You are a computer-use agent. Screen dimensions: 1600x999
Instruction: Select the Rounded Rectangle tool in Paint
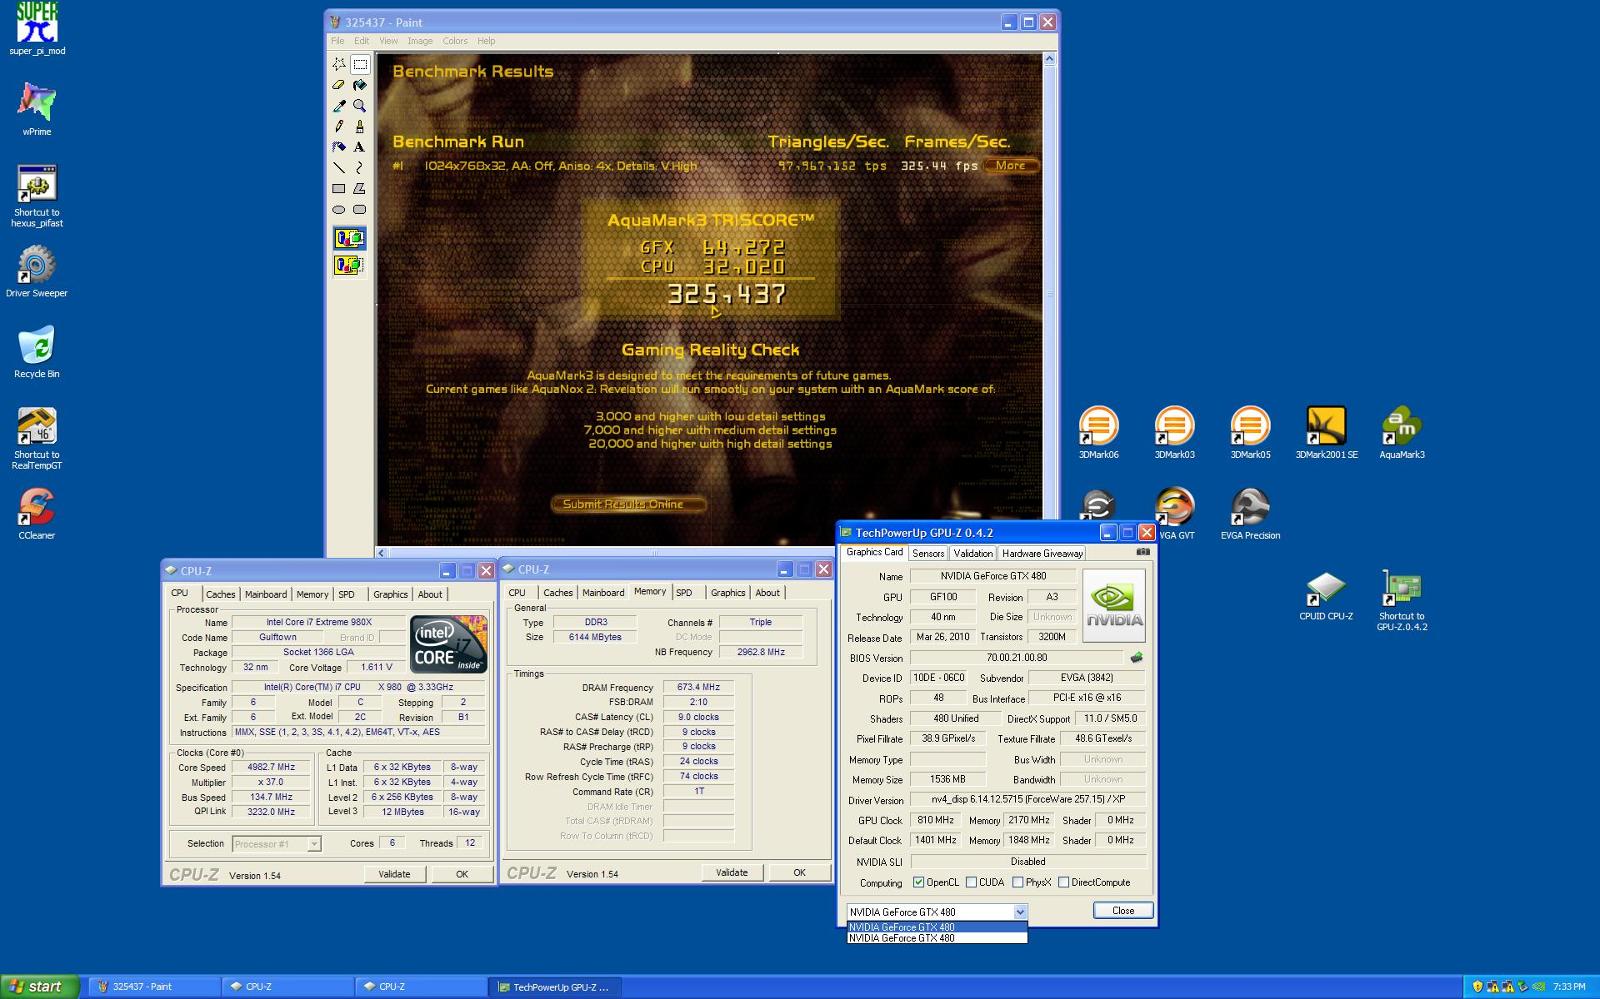coord(360,209)
